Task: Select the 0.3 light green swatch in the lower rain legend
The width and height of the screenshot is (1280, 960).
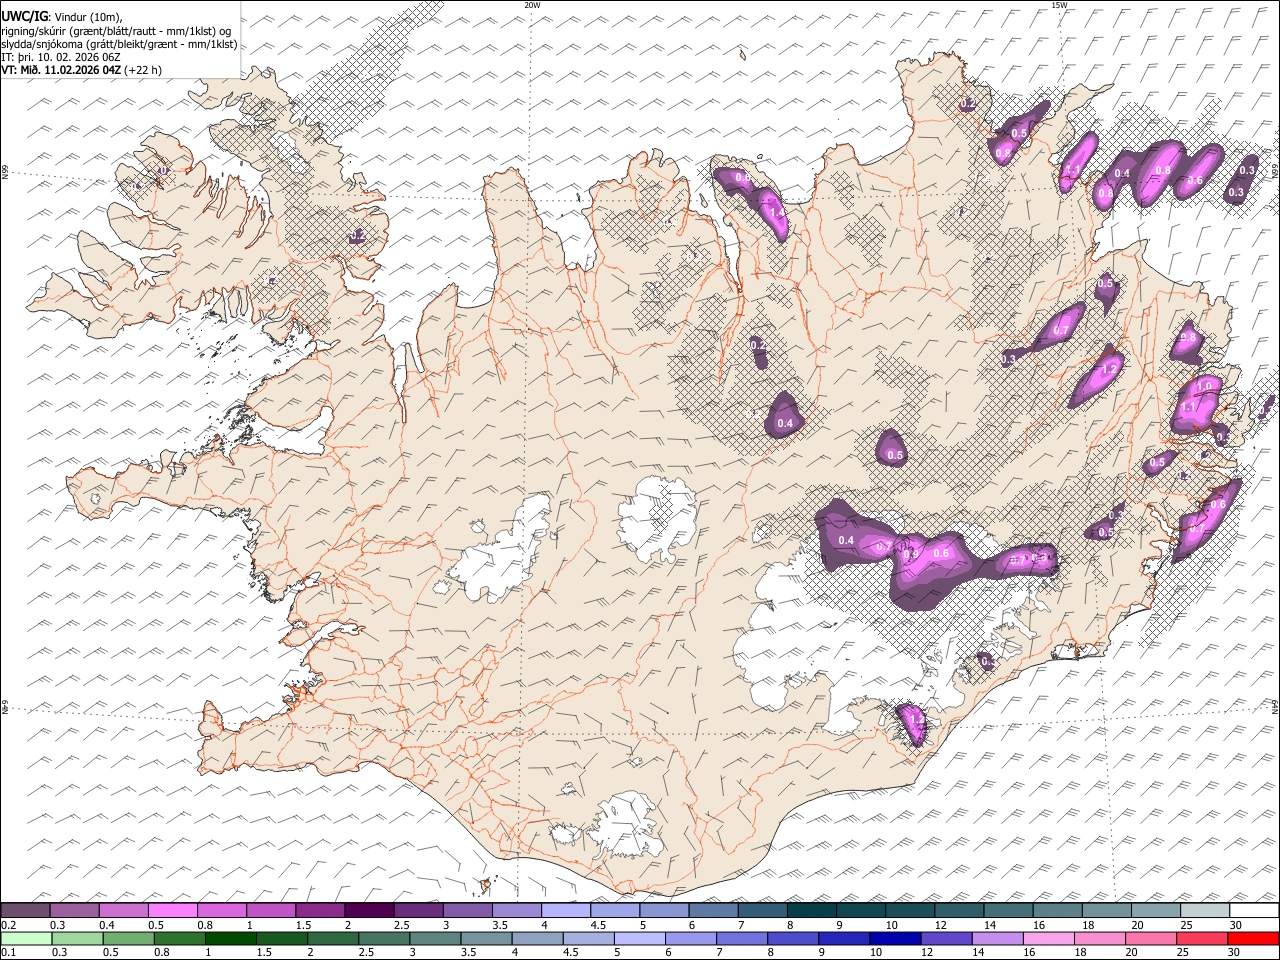Action: click(75, 938)
